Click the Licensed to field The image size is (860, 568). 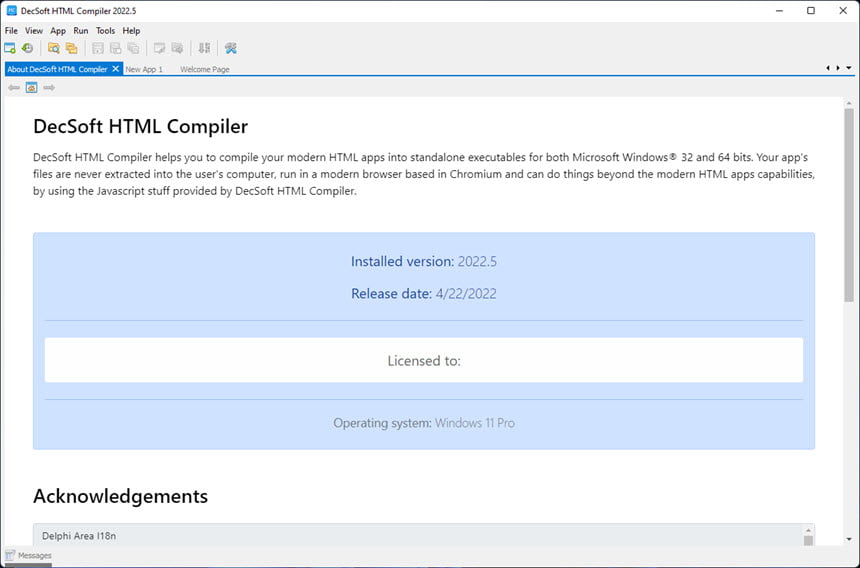(x=424, y=360)
